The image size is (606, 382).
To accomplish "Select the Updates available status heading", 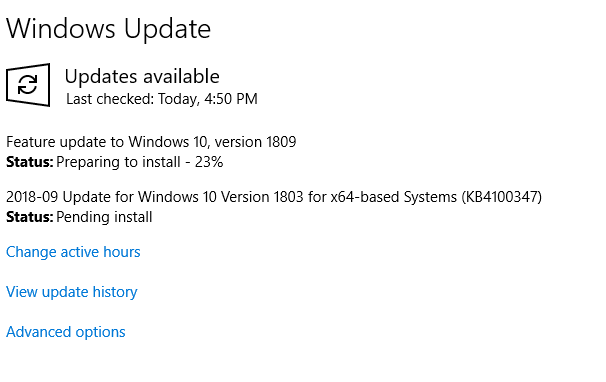I will [x=142, y=76].
